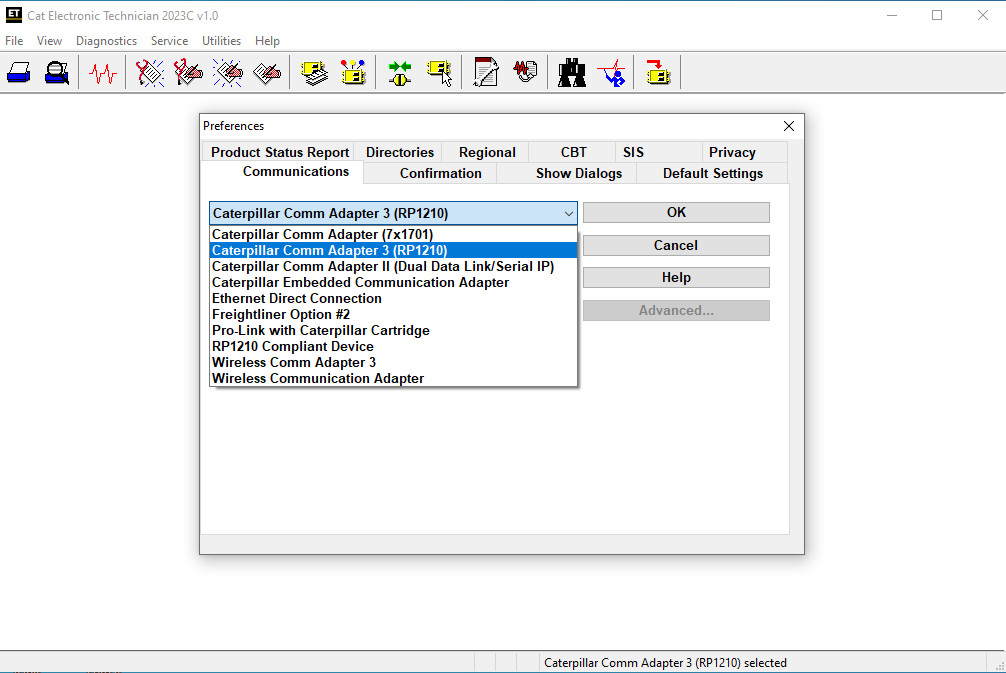
Task: Open the Status Tool waveform icon
Action: click(x=103, y=73)
